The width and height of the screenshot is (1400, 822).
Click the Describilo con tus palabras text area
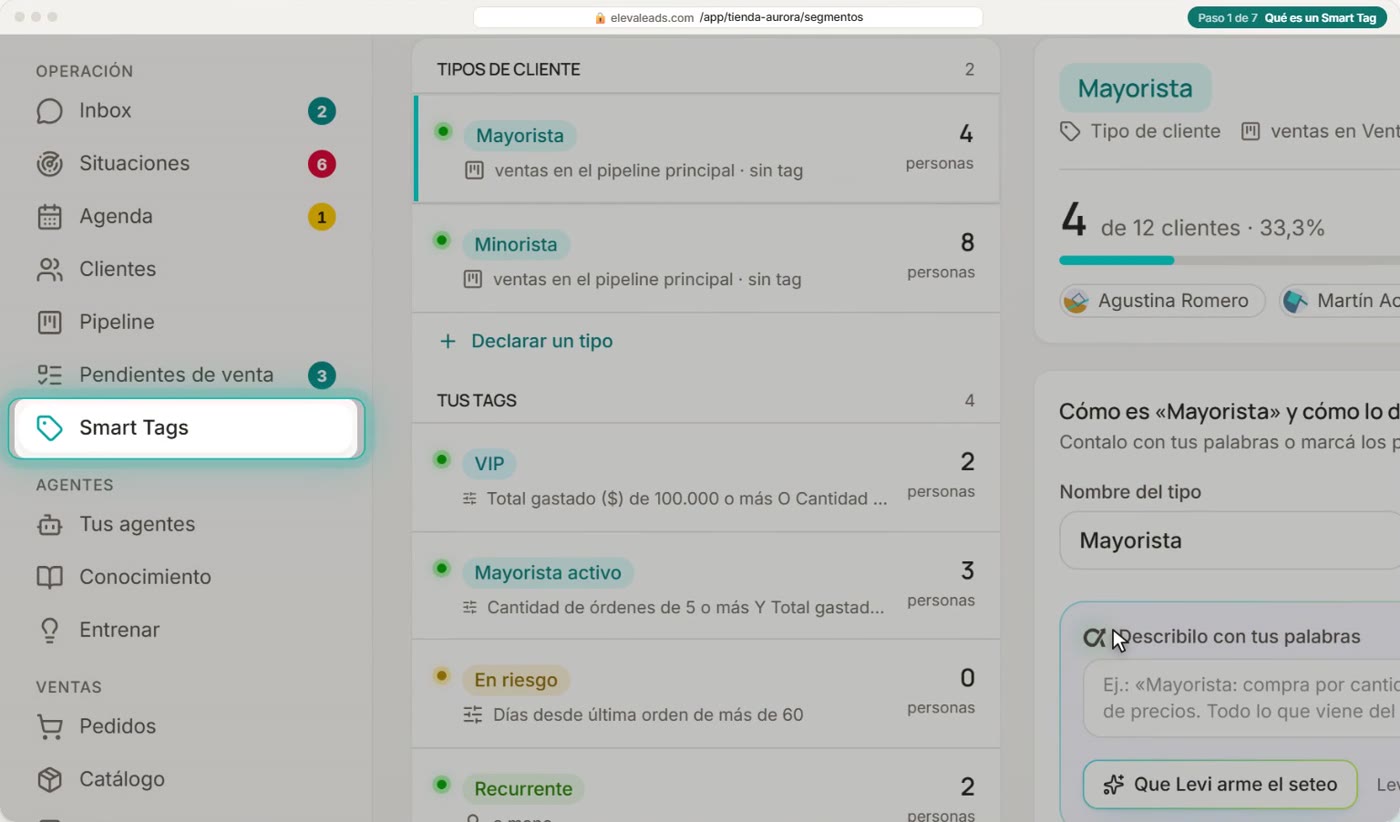1242,699
